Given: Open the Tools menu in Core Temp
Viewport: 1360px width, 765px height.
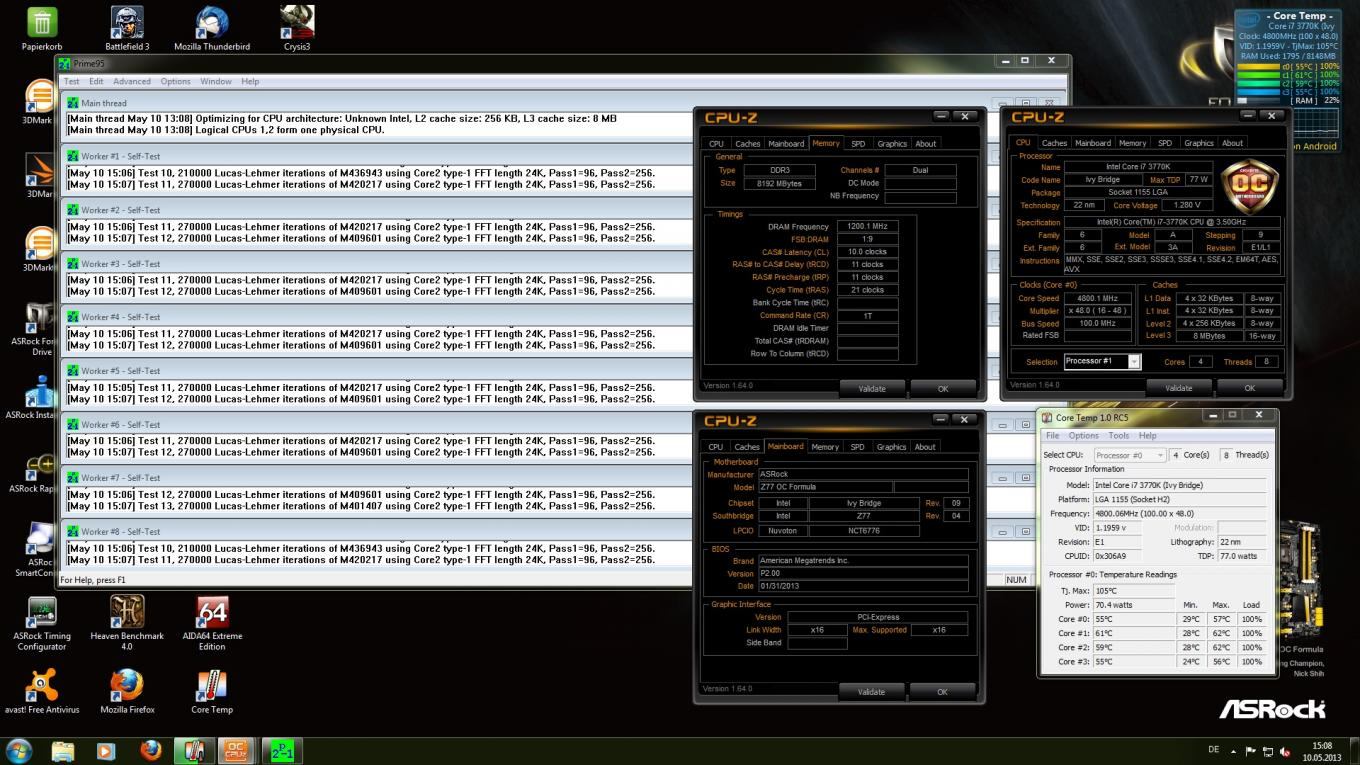Looking at the screenshot, I should [x=1119, y=436].
